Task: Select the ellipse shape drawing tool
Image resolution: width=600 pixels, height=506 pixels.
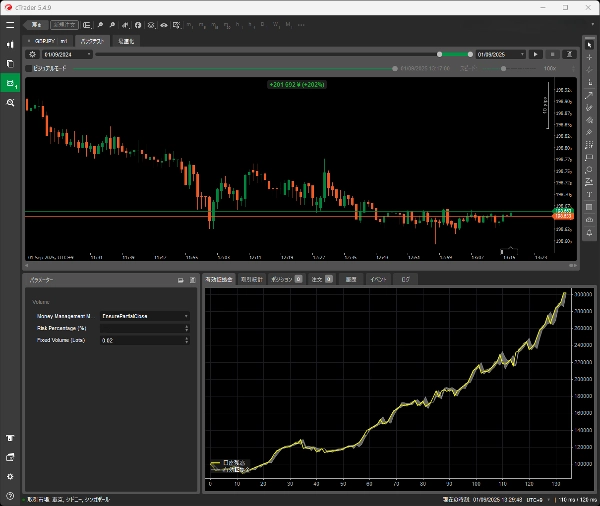Action: 589,170
